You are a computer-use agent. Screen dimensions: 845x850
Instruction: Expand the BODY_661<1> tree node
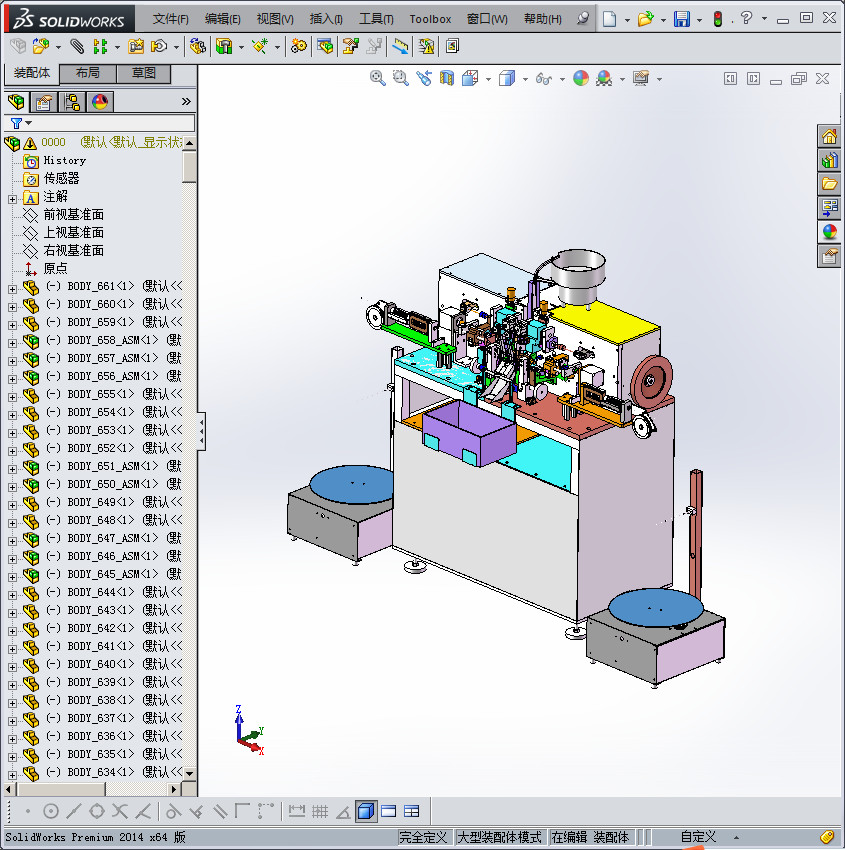pyautogui.click(x=12, y=289)
